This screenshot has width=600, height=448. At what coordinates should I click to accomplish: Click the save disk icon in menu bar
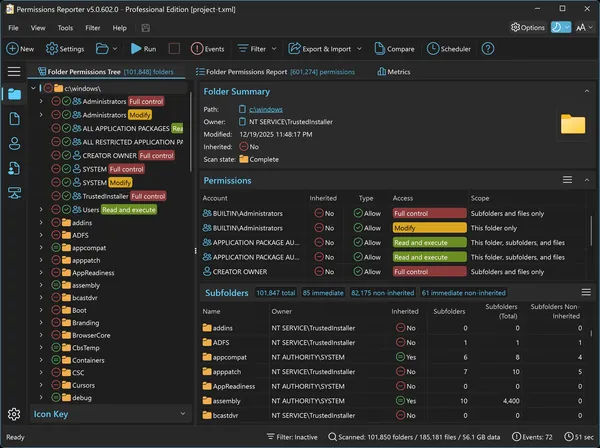pos(145,28)
